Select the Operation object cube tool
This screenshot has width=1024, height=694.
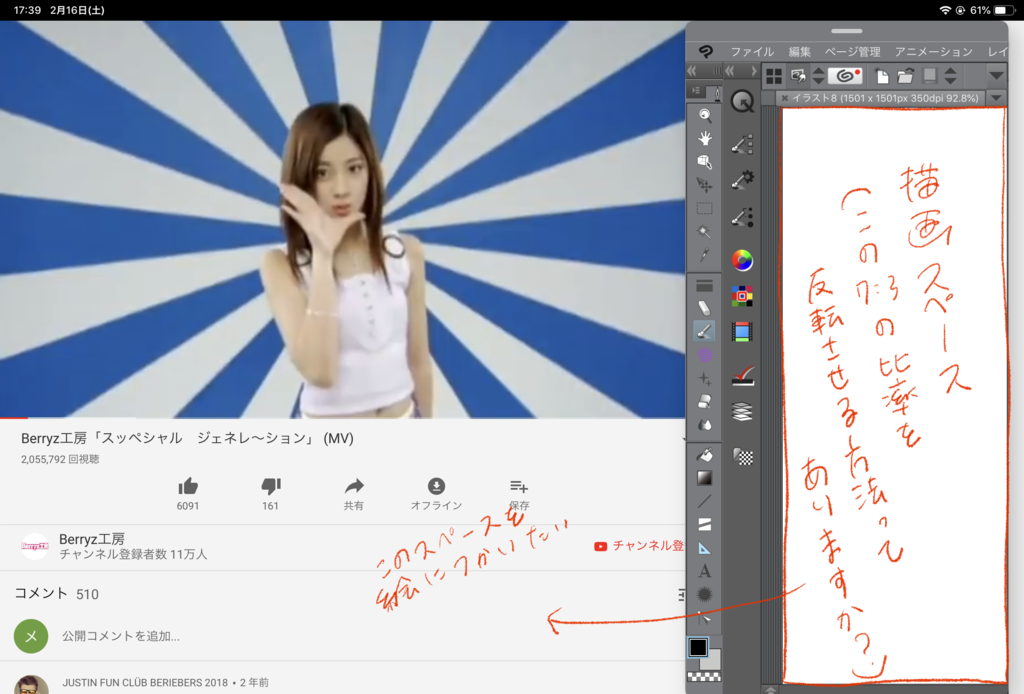pos(705,162)
